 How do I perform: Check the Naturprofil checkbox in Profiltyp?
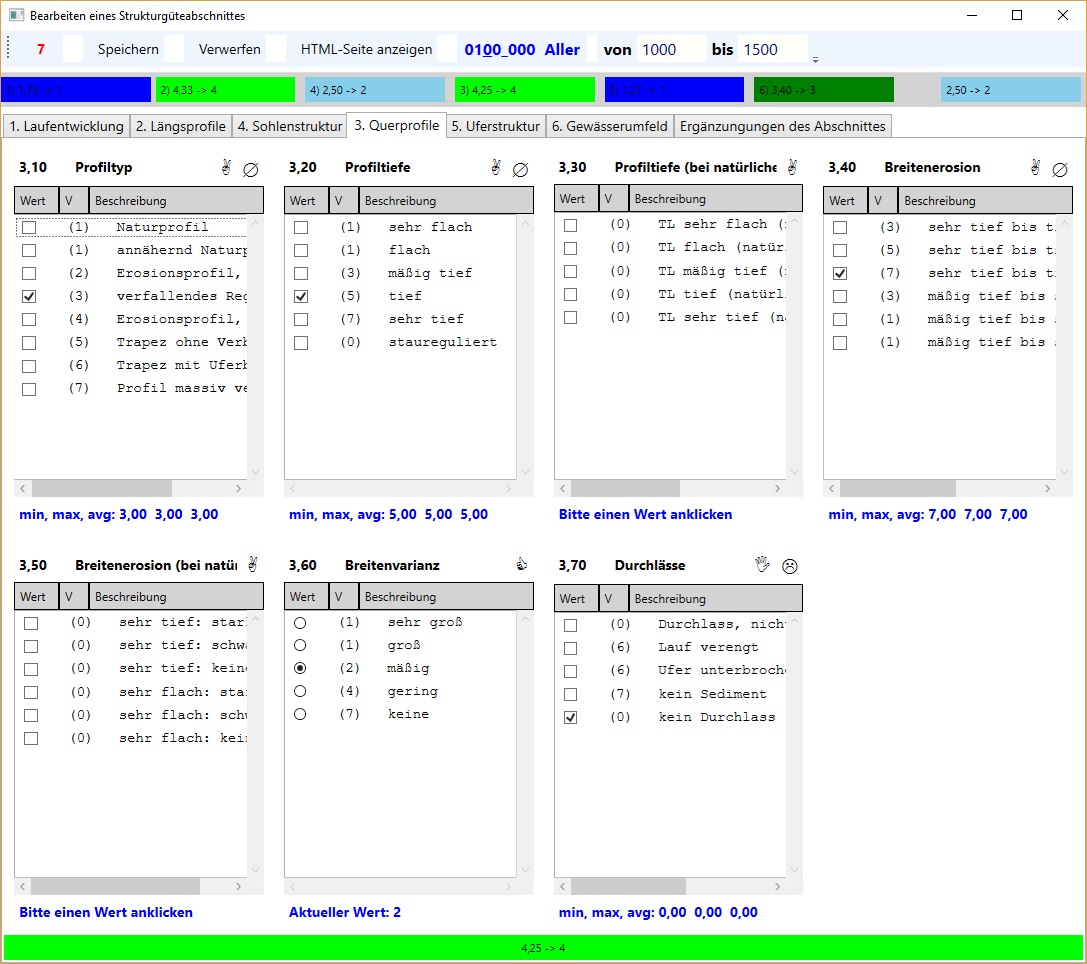click(29, 227)
